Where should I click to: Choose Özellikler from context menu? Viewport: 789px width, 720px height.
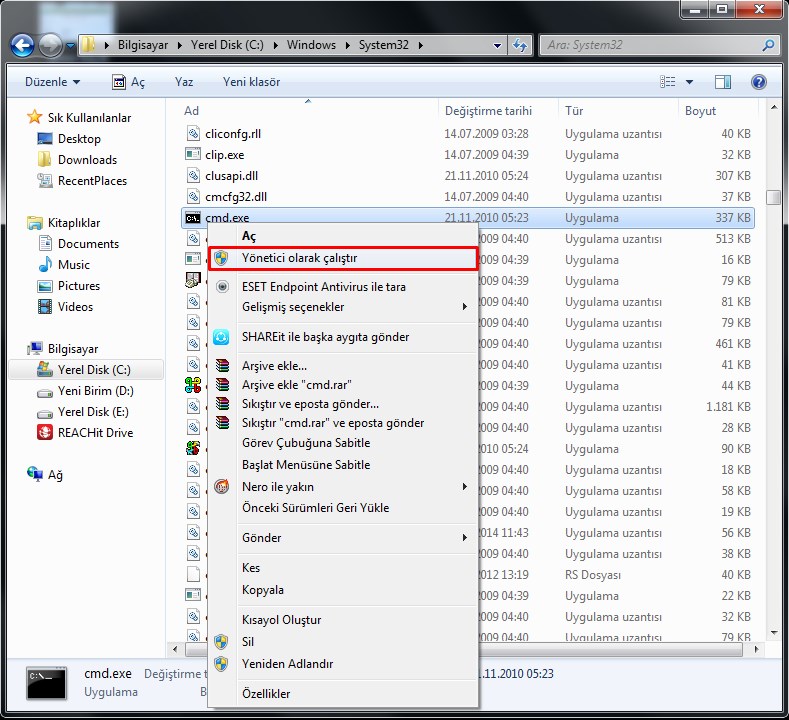pos(266,693)
